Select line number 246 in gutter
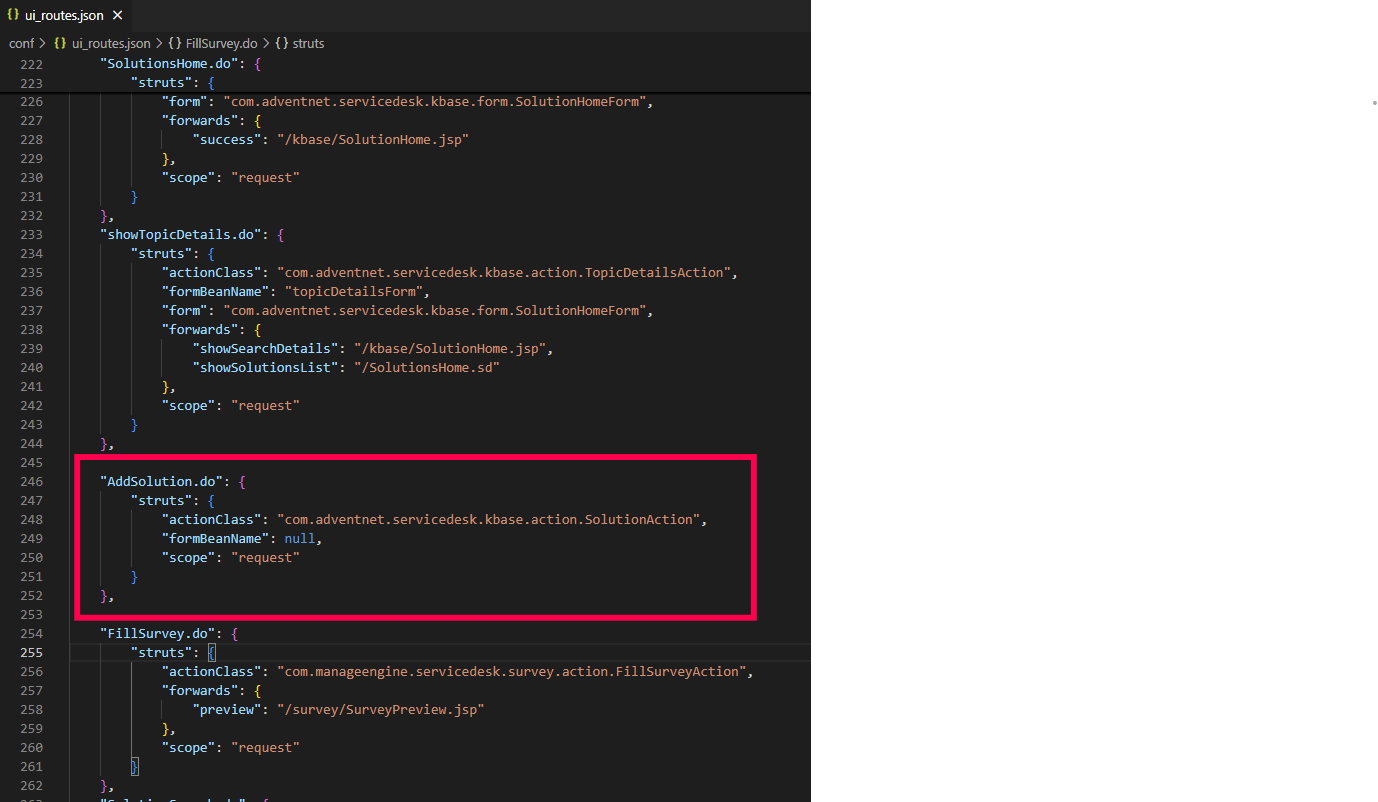Image resolution: width=1378 pixels, height=802 pixels. [x=31, y=482]
